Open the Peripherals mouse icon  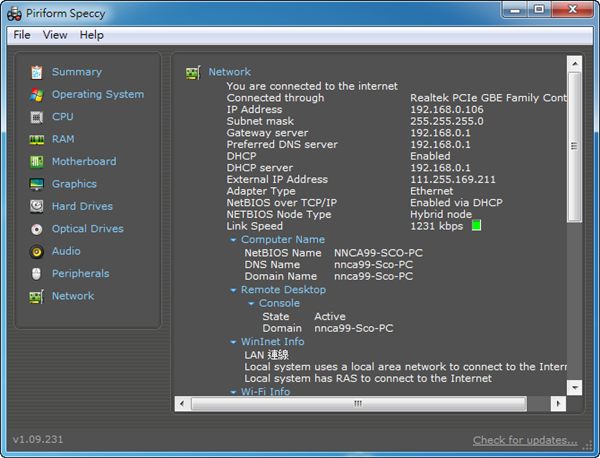pyautogui.click(x=37, y=274)
